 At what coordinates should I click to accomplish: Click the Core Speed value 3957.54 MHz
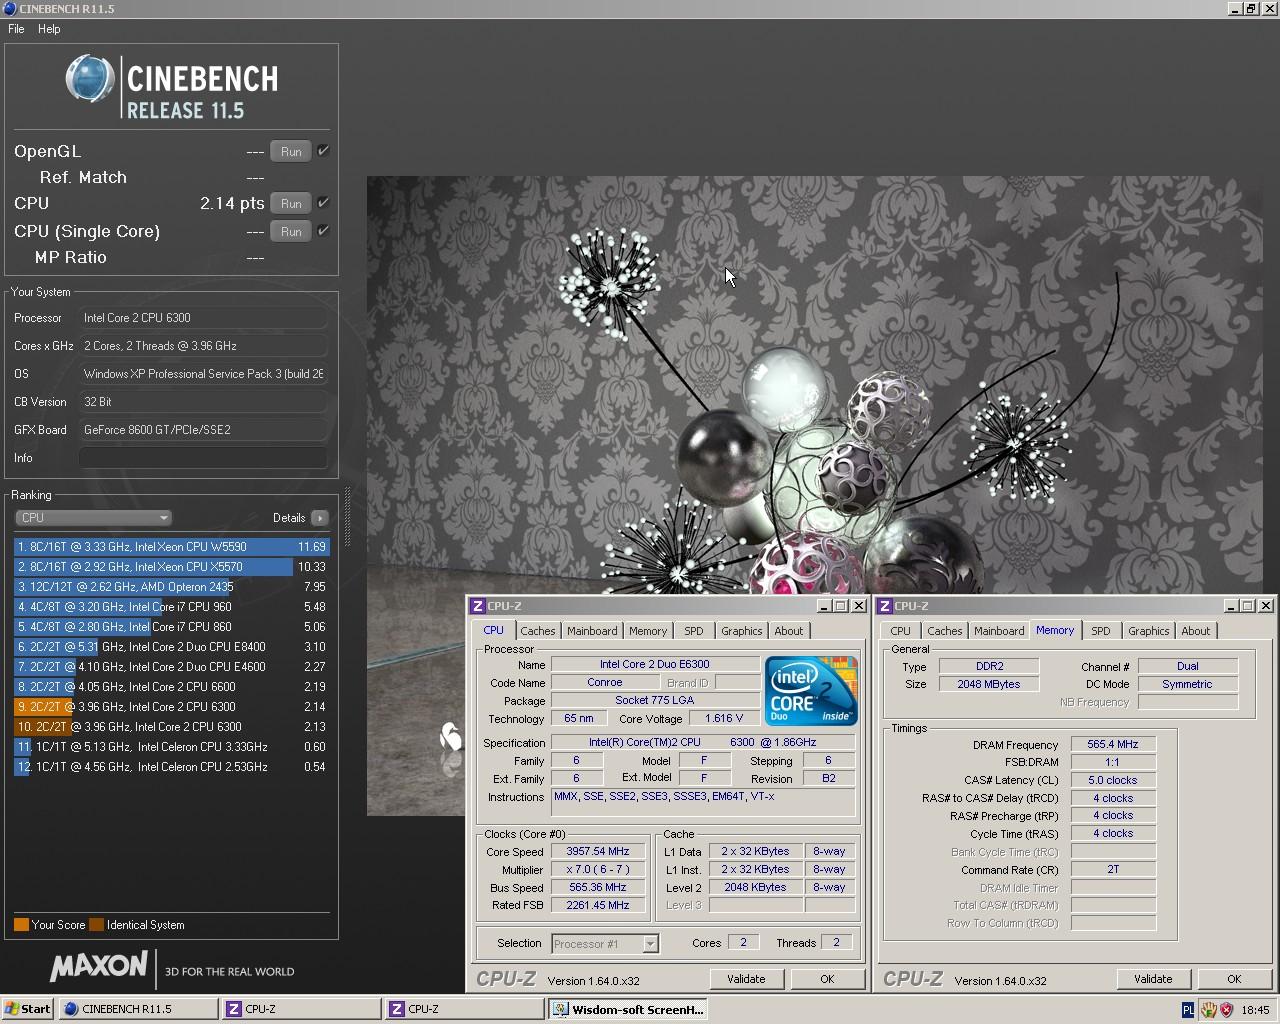pos(598,852)
